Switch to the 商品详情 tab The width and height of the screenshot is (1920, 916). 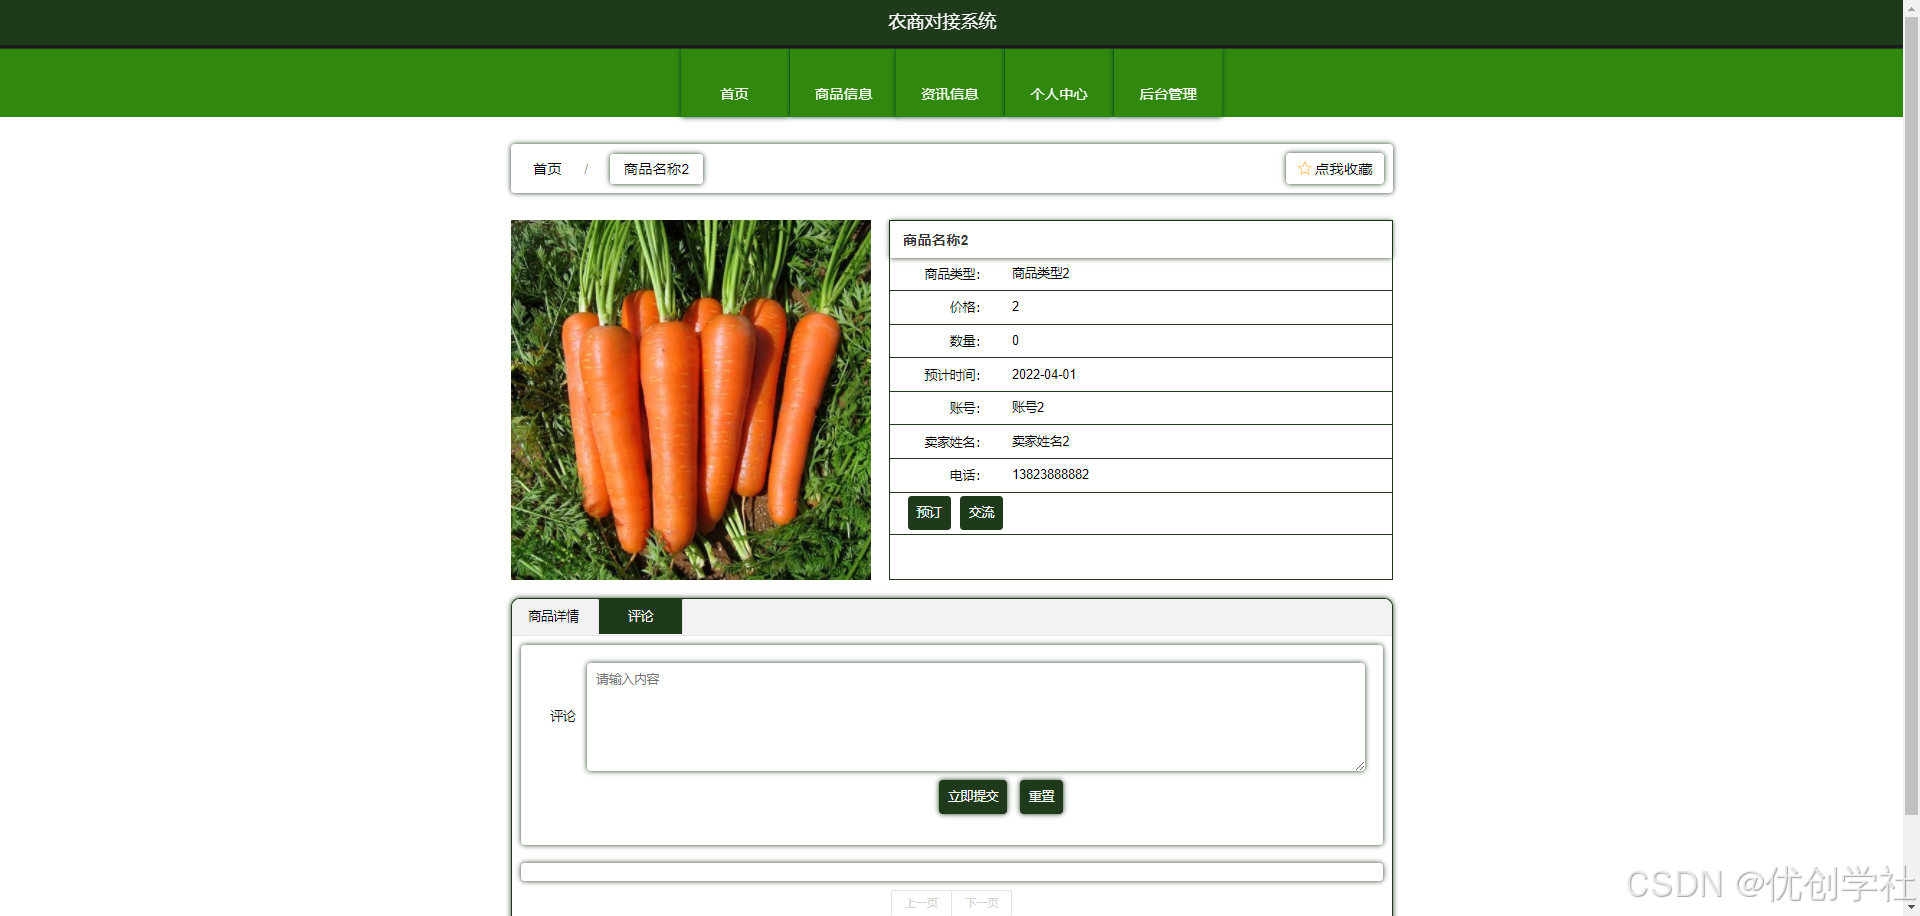pos(554,616)
